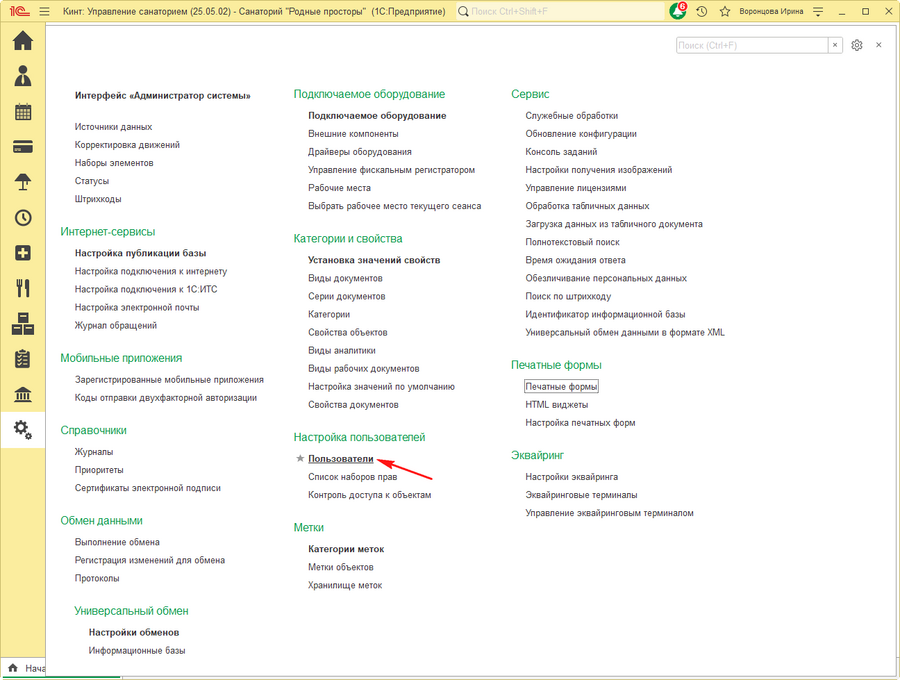Open Настройки эквайринга

[x=572, y=477]
